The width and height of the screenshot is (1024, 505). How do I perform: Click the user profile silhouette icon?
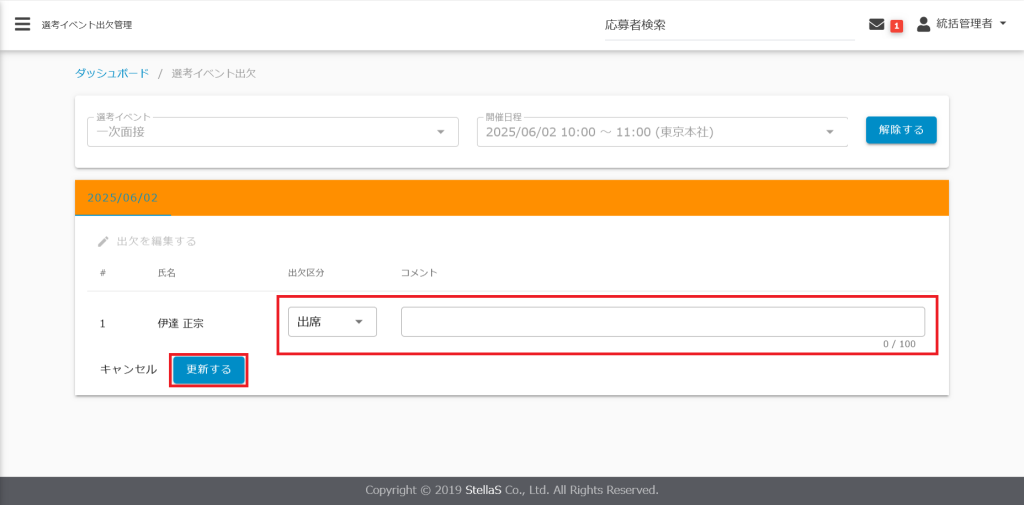click(x=923, y=24)
